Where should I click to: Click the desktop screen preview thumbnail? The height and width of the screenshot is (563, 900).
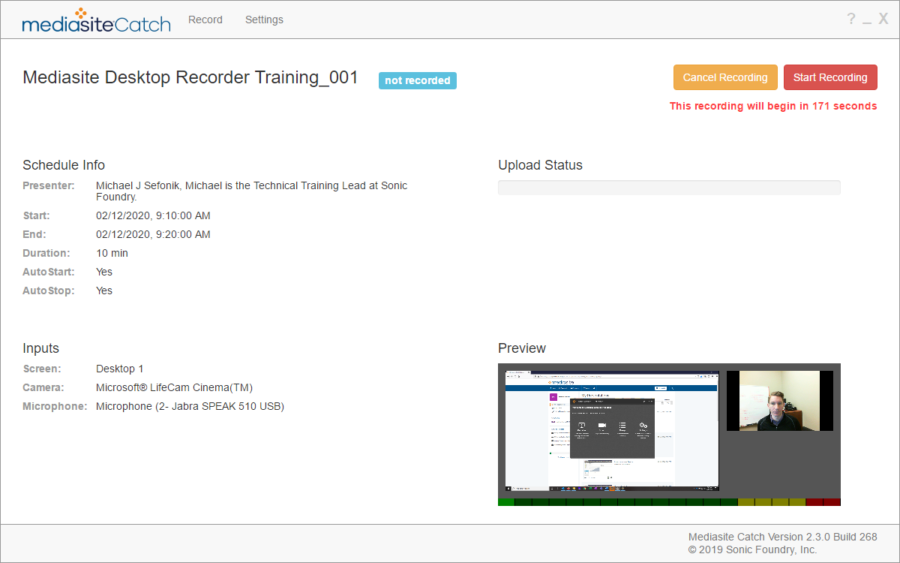click(x=612, y=430)
